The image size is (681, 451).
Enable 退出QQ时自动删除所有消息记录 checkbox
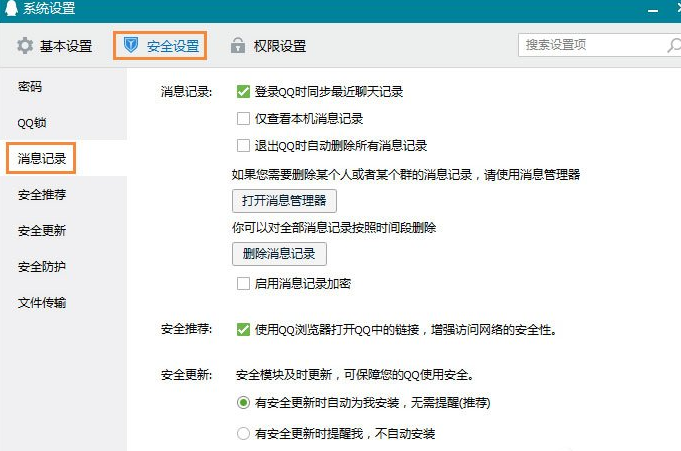(x=243, y=145)
